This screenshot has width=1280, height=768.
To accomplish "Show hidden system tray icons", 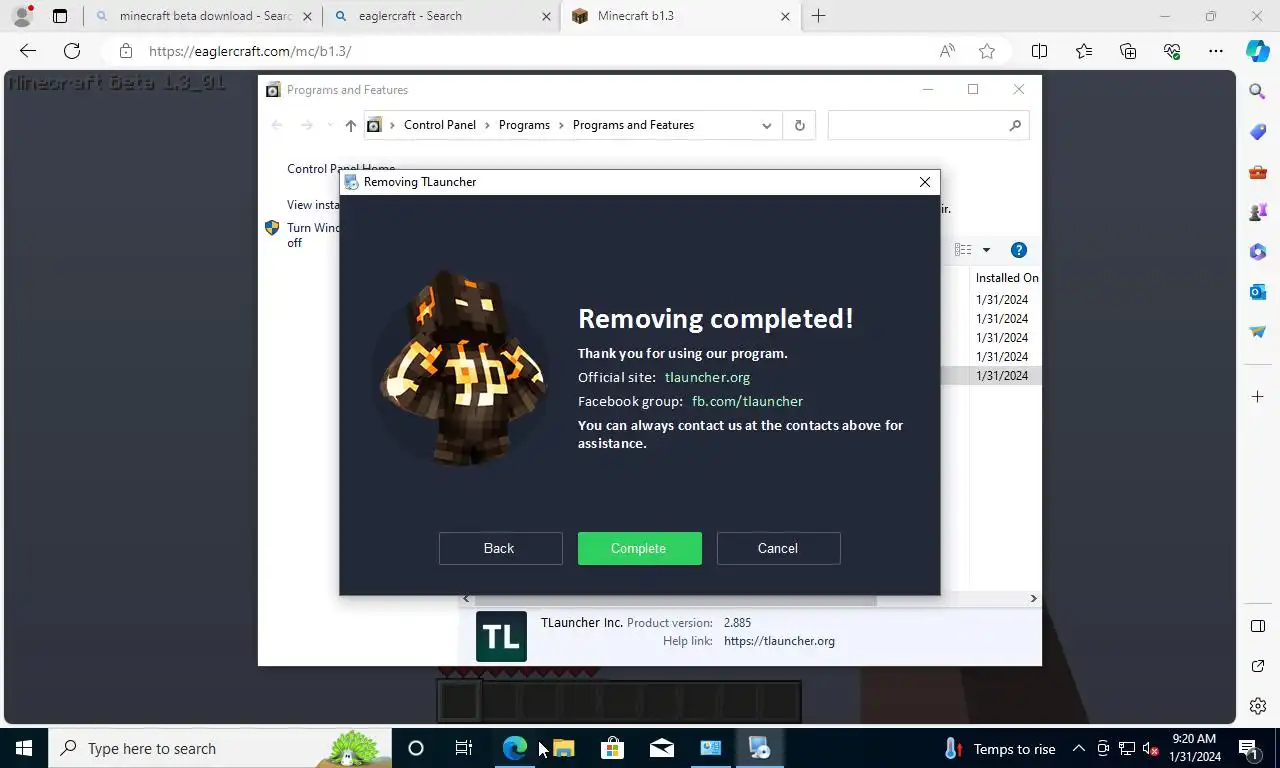I will pos(1078,748).
